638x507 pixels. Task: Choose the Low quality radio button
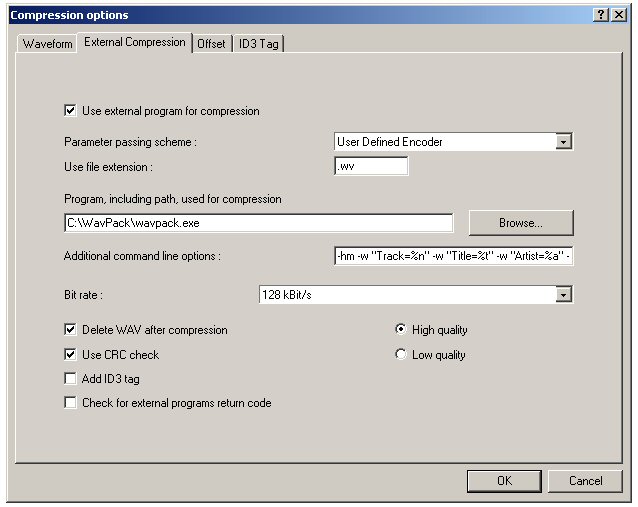pos(402,354)
